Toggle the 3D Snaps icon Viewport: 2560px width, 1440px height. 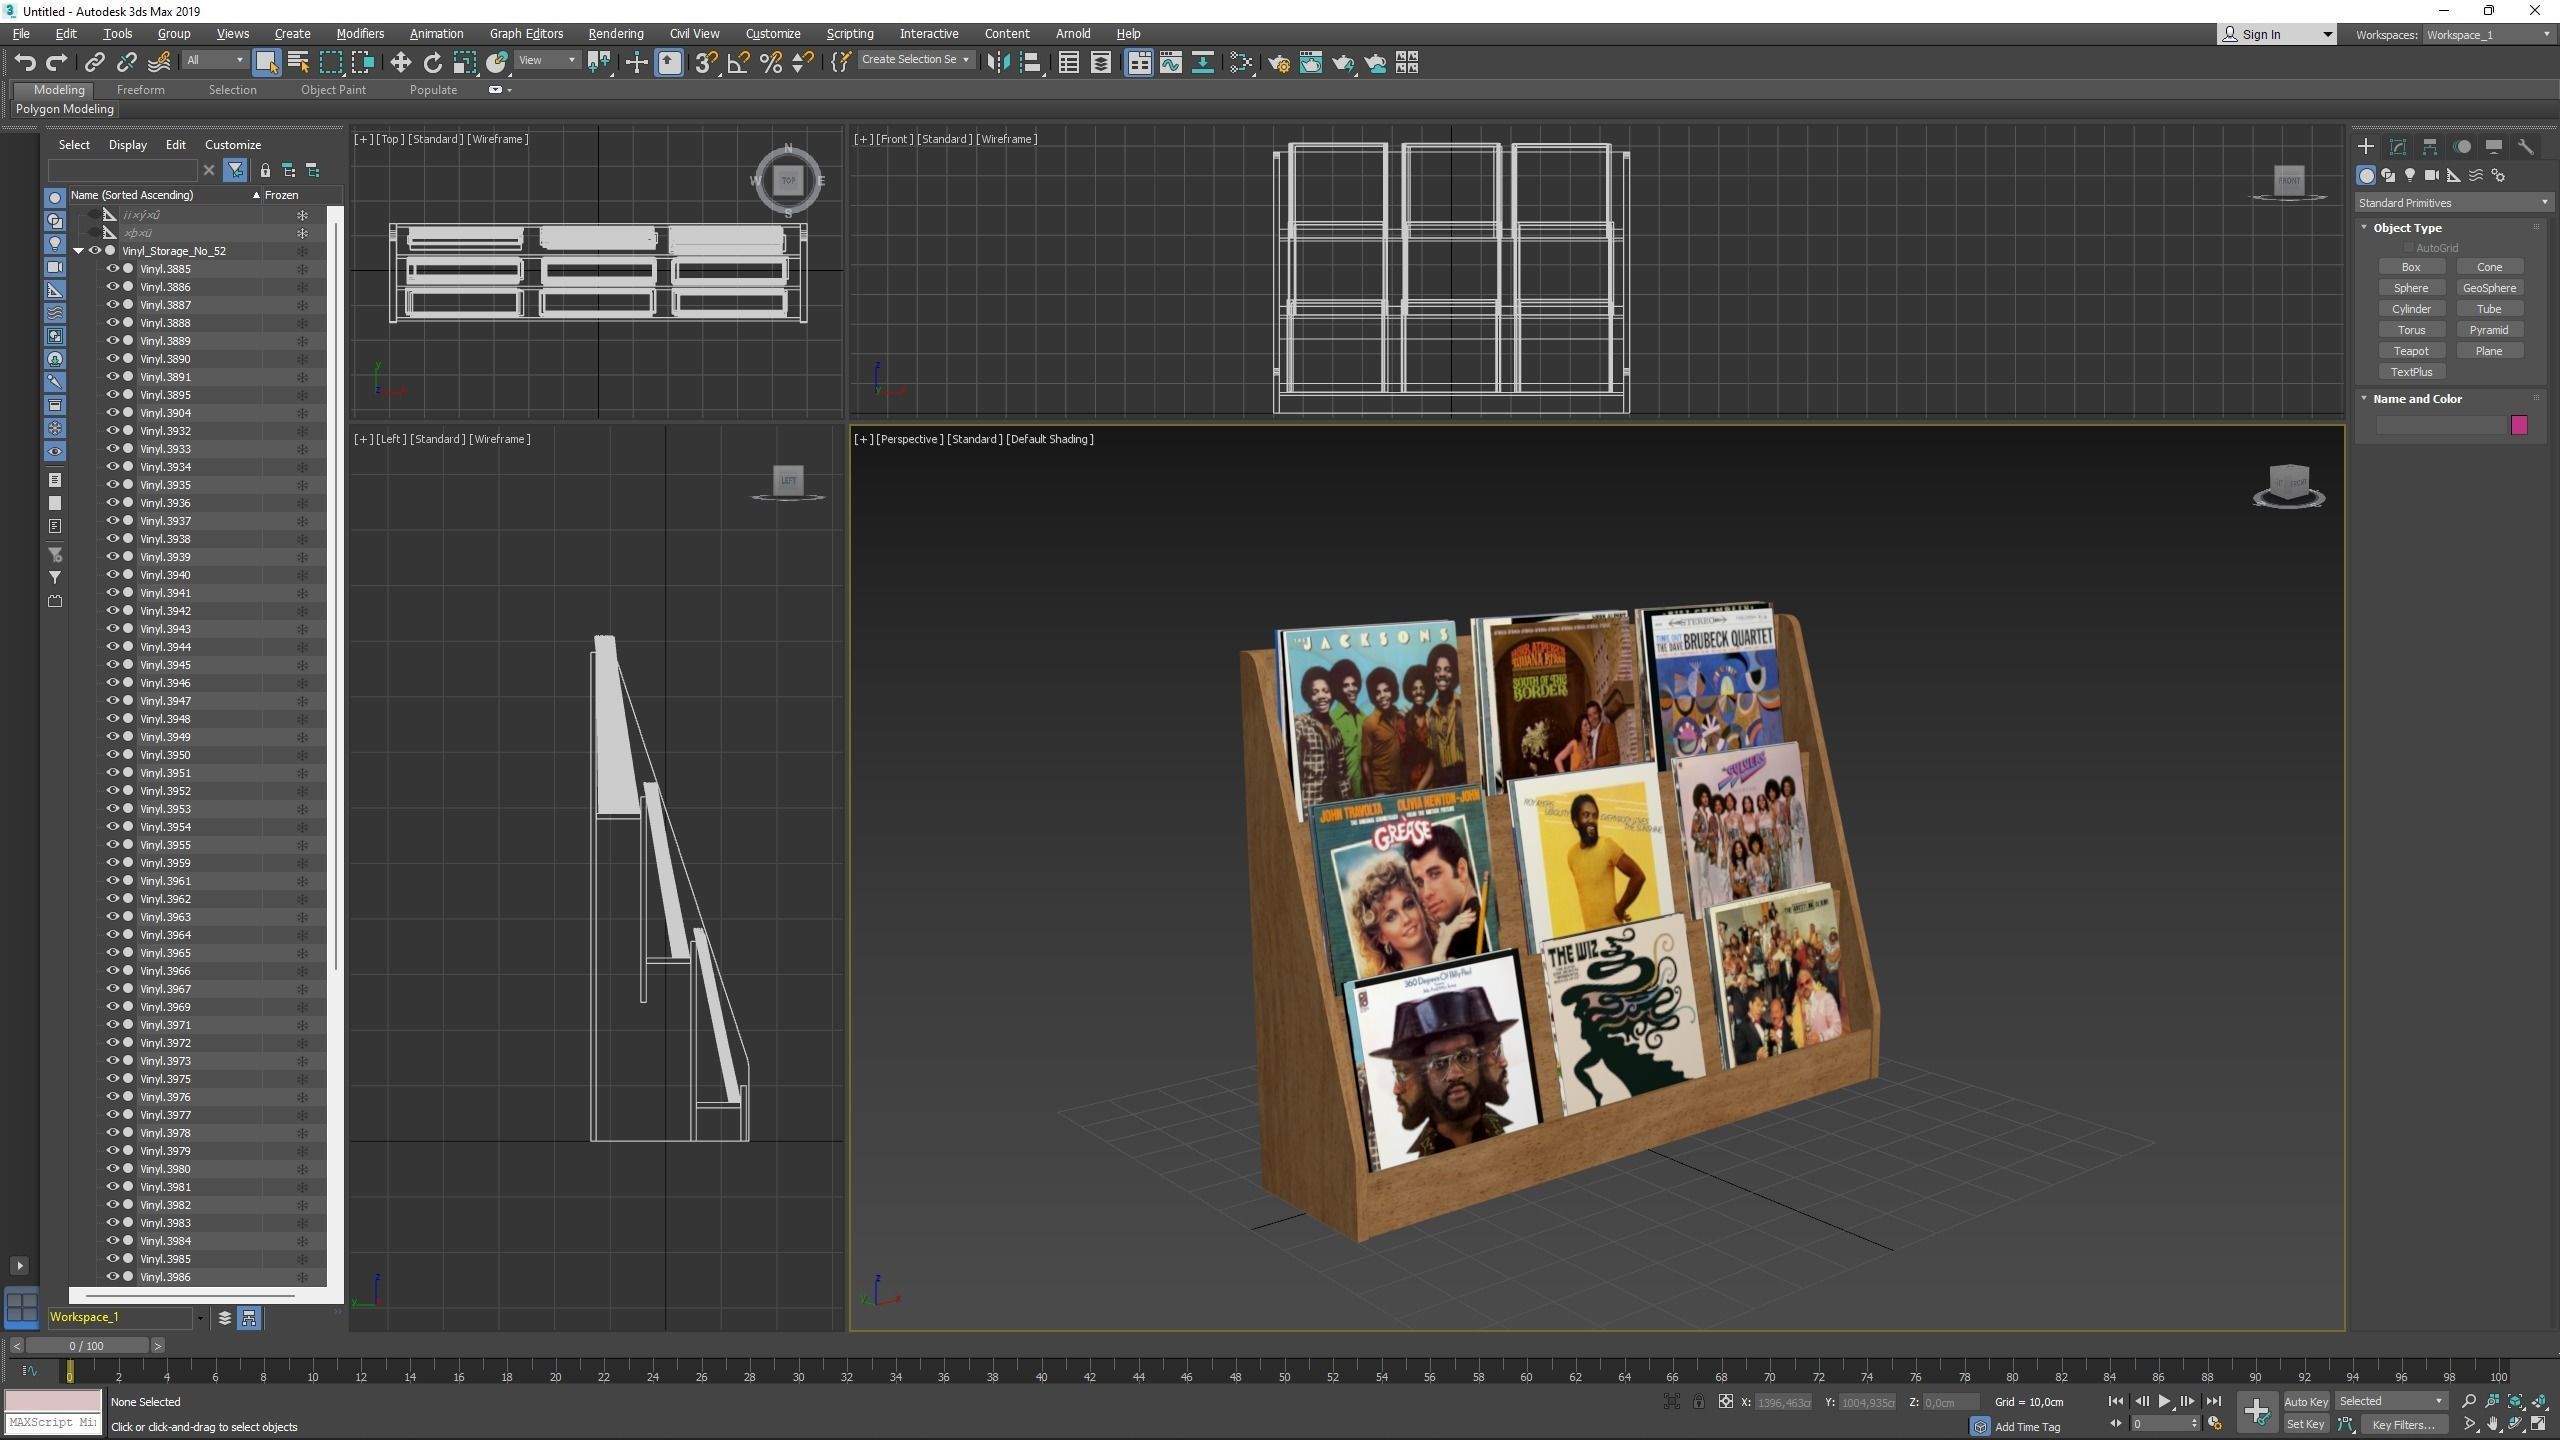706,63
